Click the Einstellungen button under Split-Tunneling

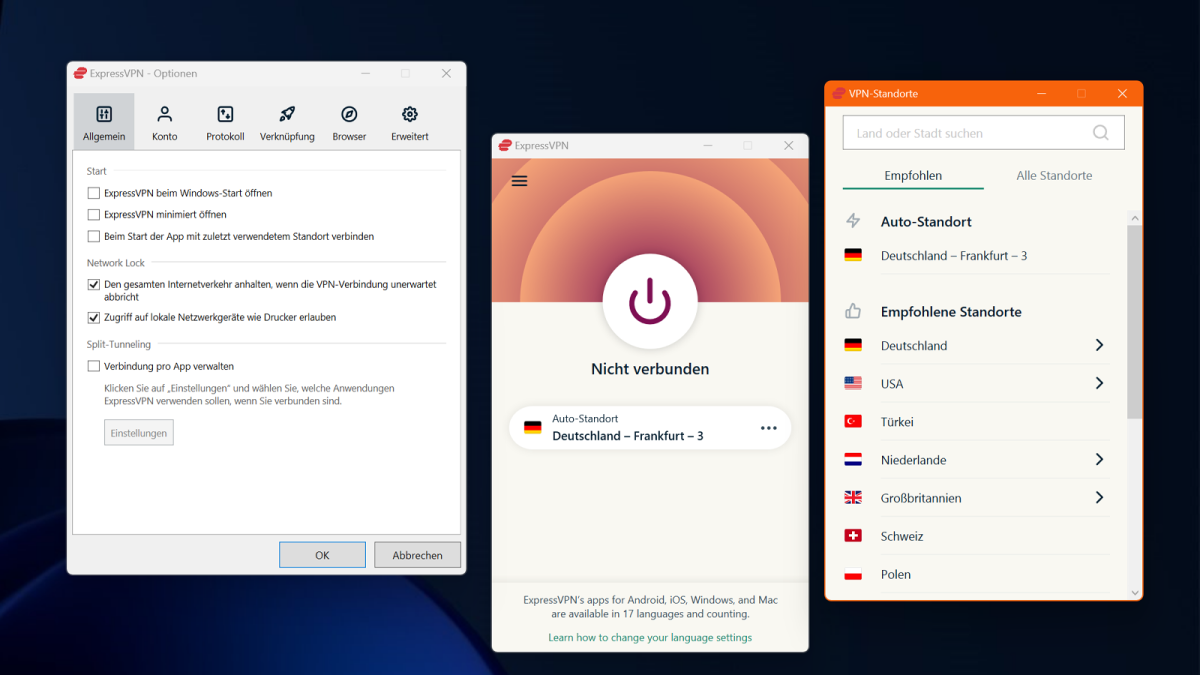(139, 432)
